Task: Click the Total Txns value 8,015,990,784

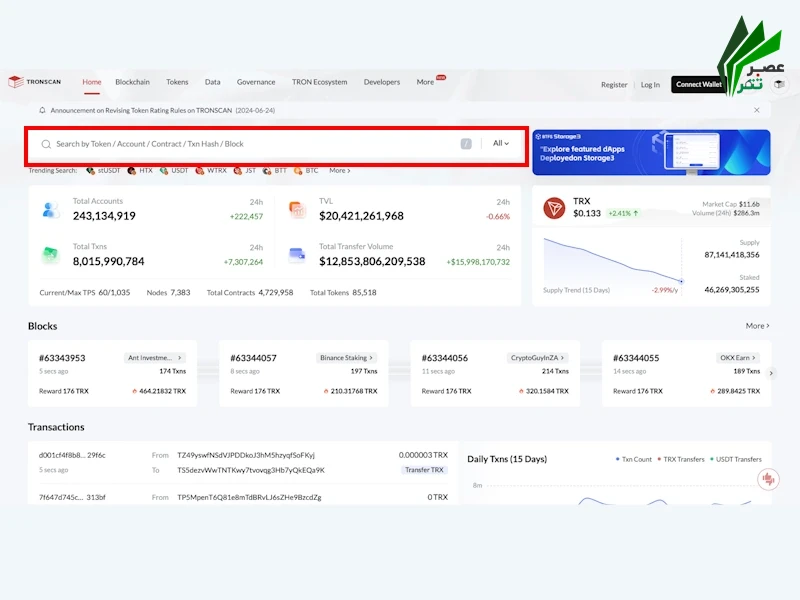Action: click(108, 261)
